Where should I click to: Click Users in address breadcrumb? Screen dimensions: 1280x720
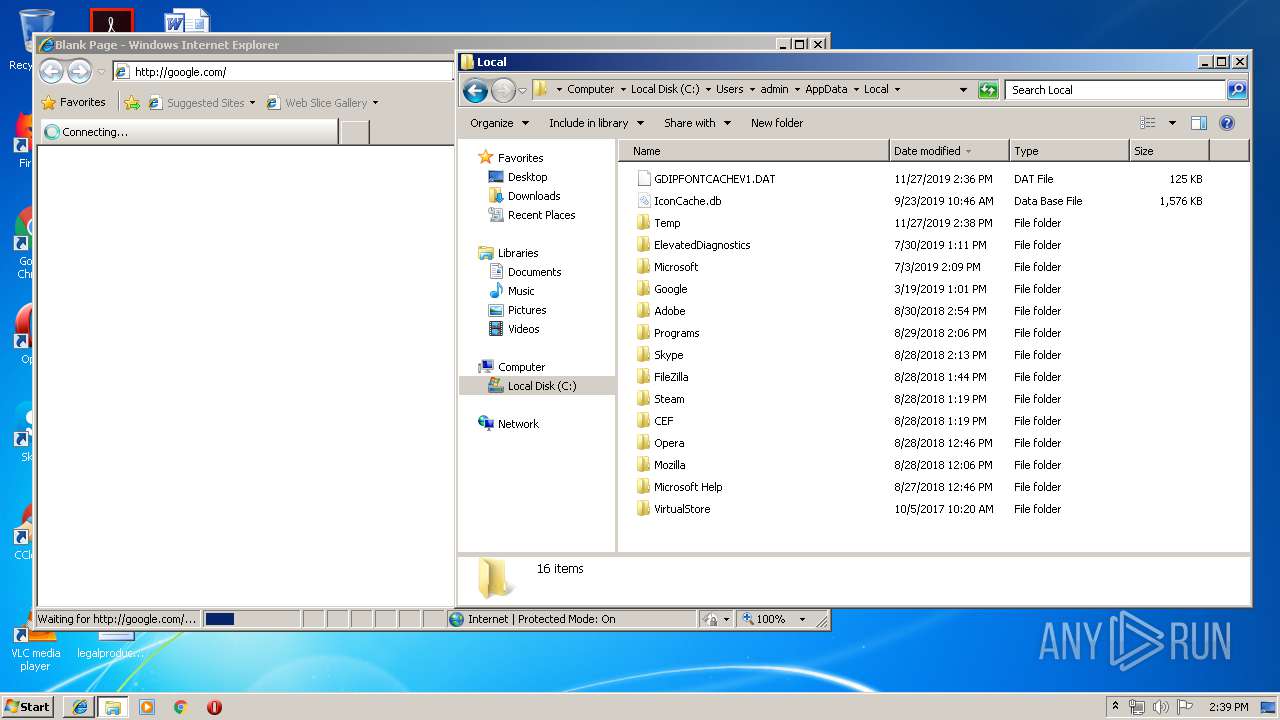pos(729,89)
